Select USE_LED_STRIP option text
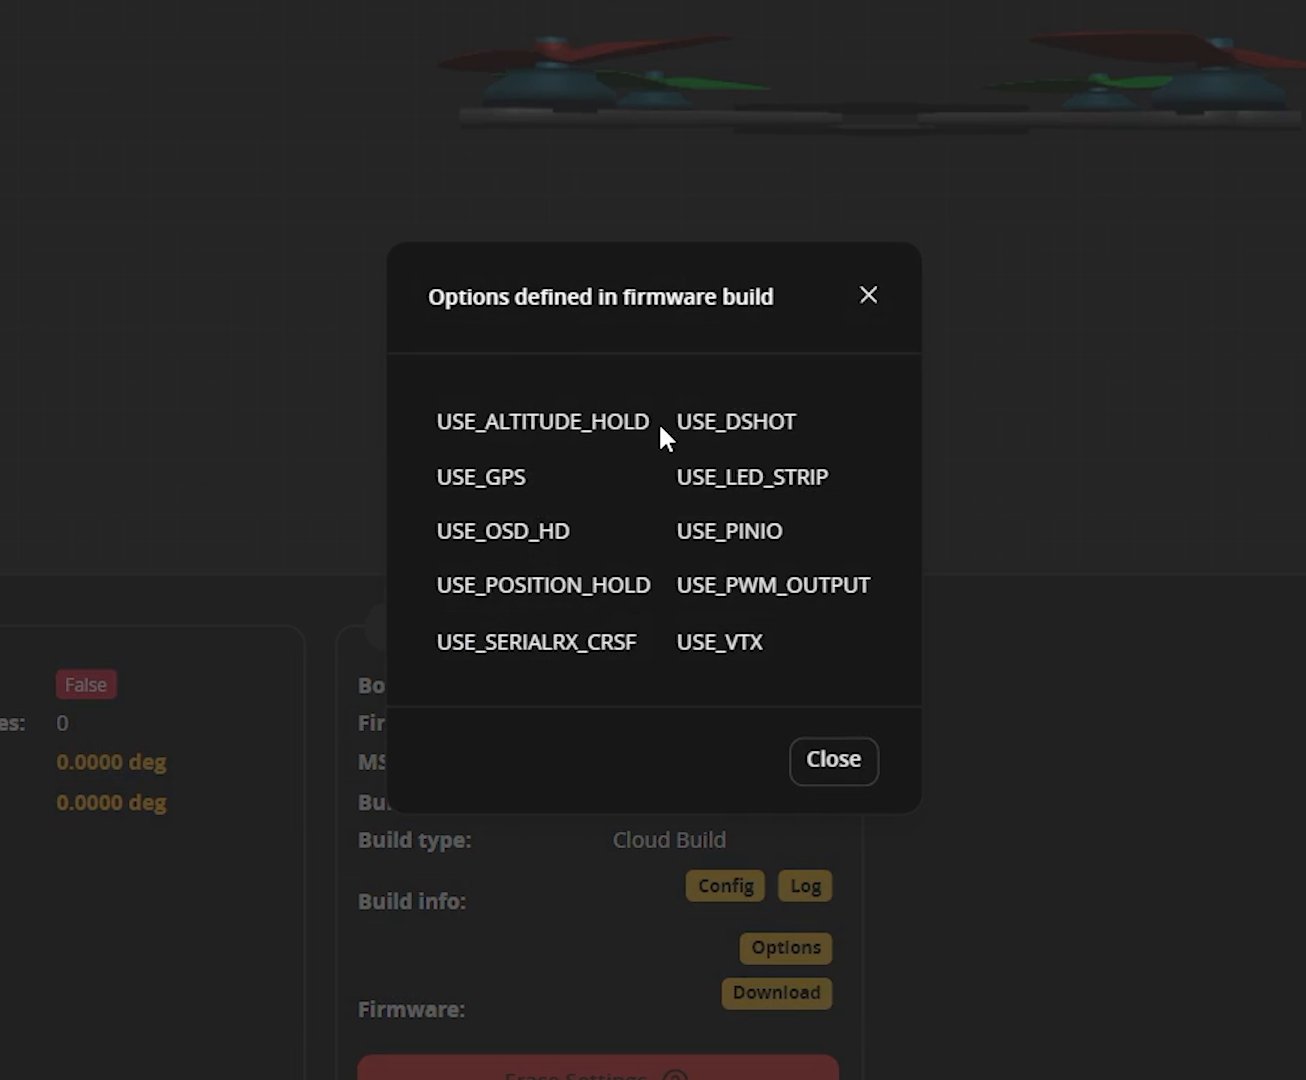The height and width of the screenshot is (1080, 1306). (752, 477)
